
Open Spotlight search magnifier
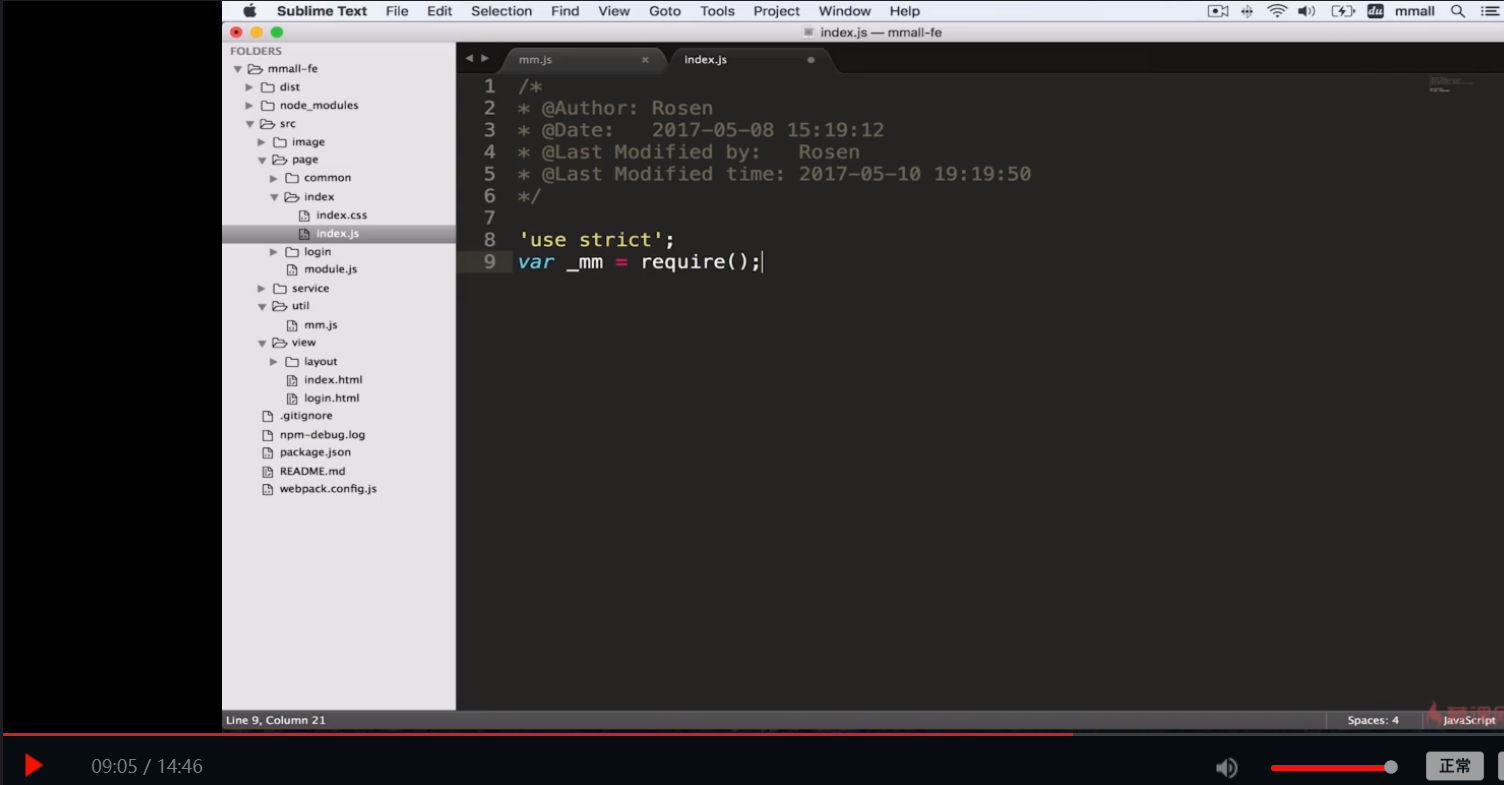pyautogui.click(x=1458, y=11)
